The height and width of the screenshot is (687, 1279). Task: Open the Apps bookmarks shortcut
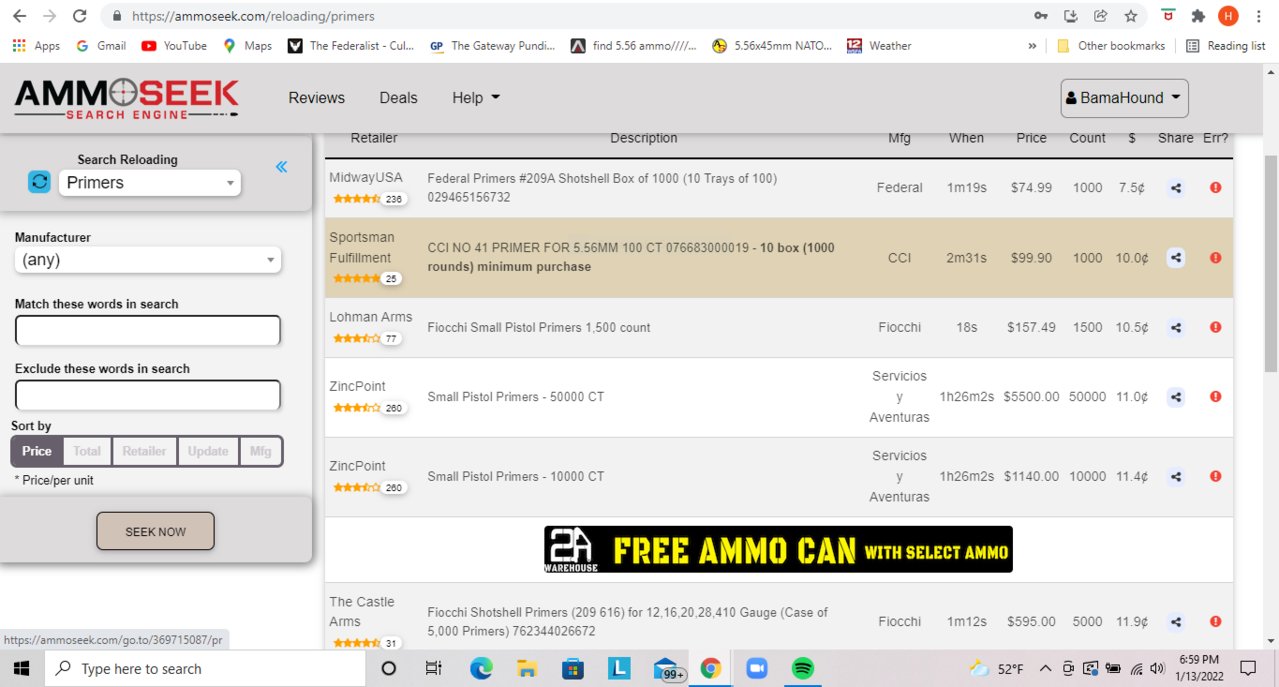36,46
